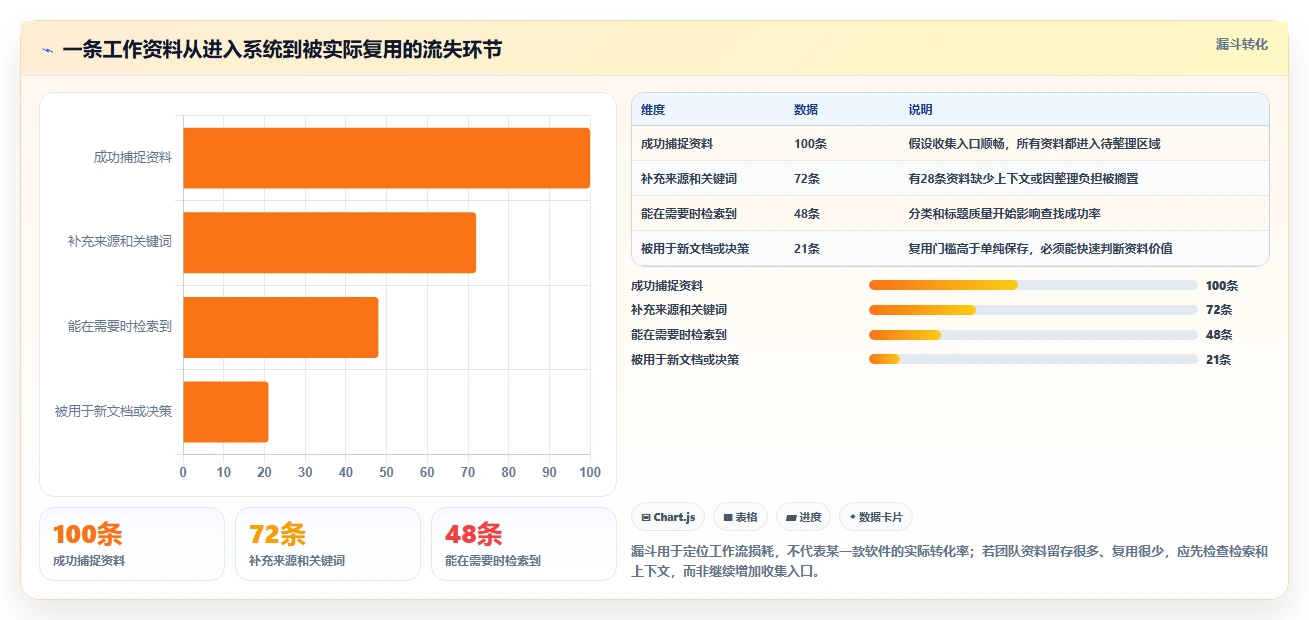The image size is (1309, 620).
Task: Click the footer note starting with 漏斗用于定位工作流损耗
Action: (x=950, y=562)
